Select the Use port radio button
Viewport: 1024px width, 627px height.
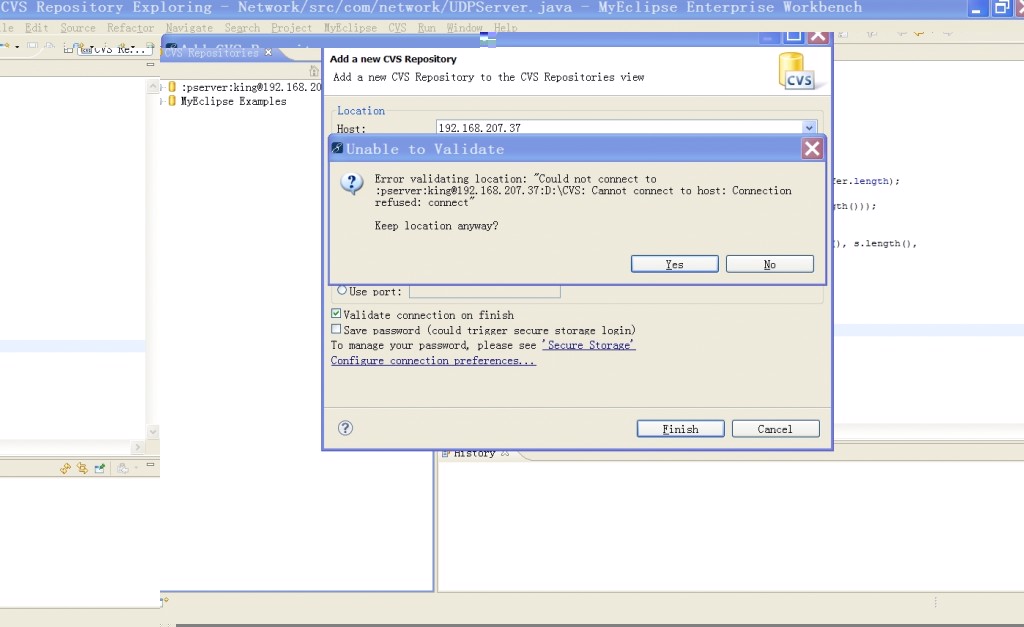click(x=342, y=290)
